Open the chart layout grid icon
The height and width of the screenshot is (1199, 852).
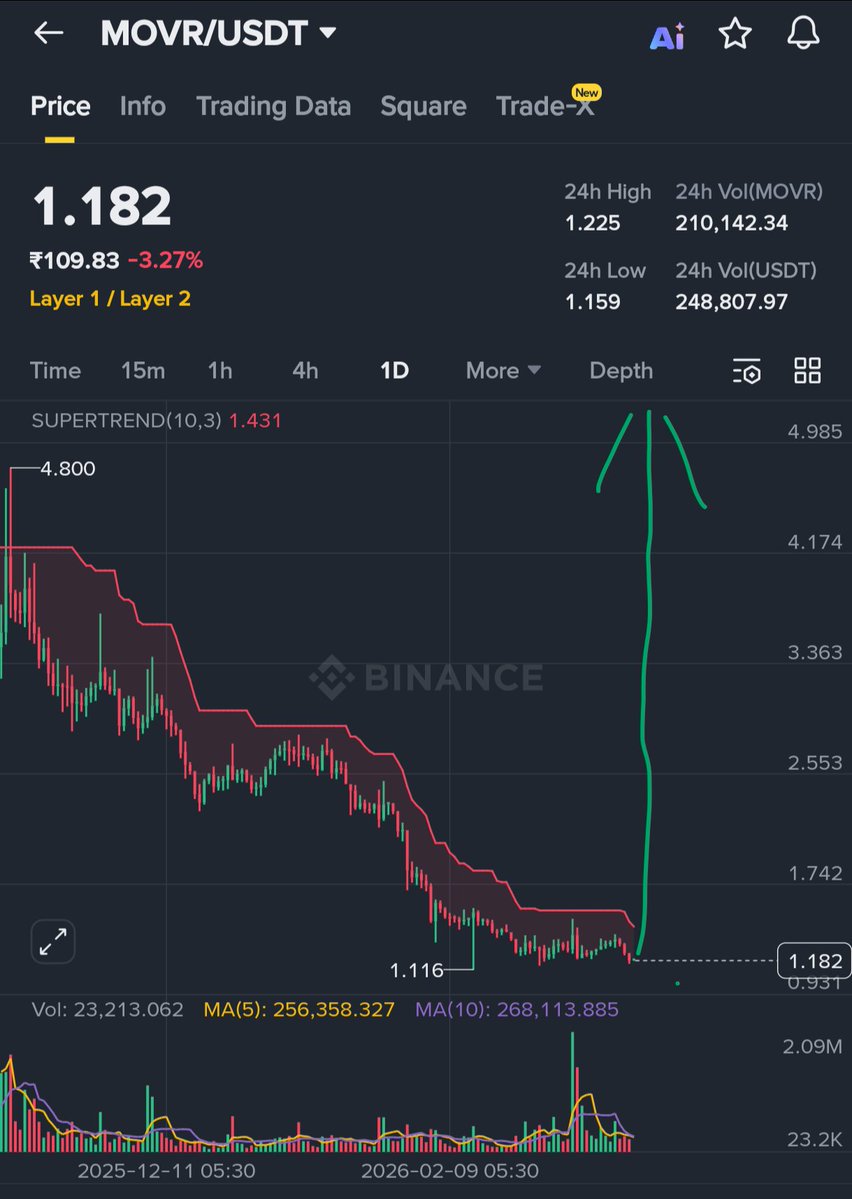pyautogui.click(x=808, y=371)
